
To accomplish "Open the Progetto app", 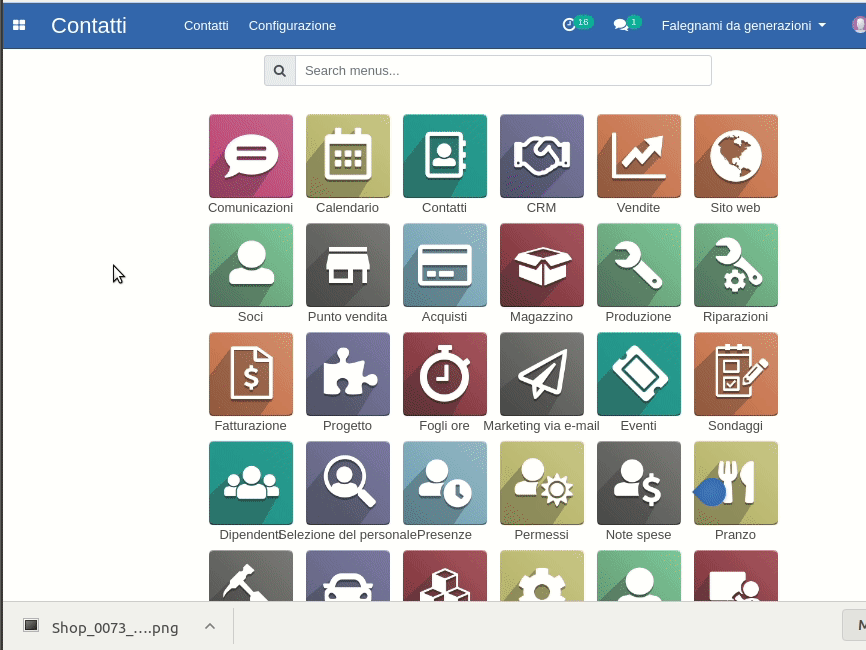I will point(348,374).
